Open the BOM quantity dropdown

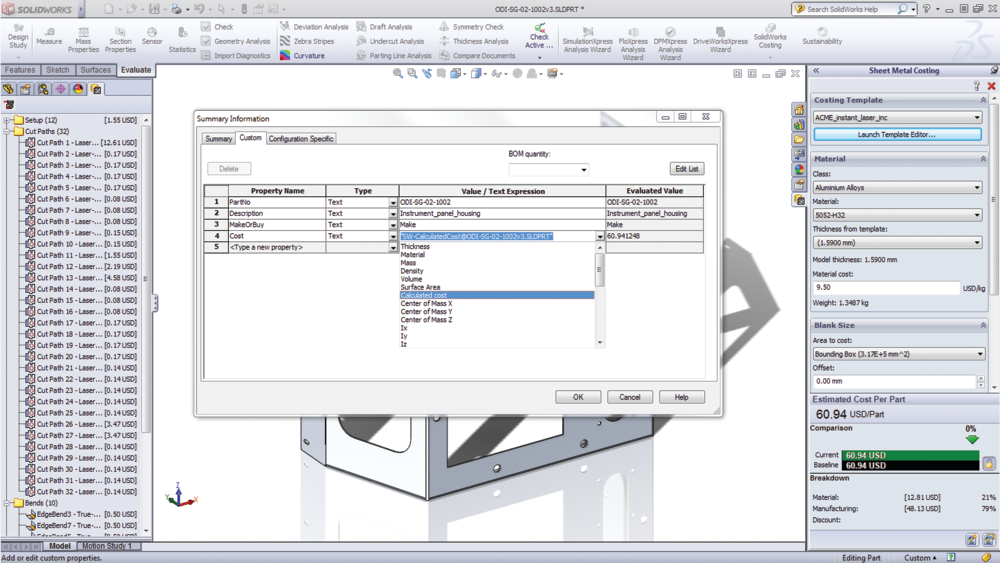click(583, 170)
